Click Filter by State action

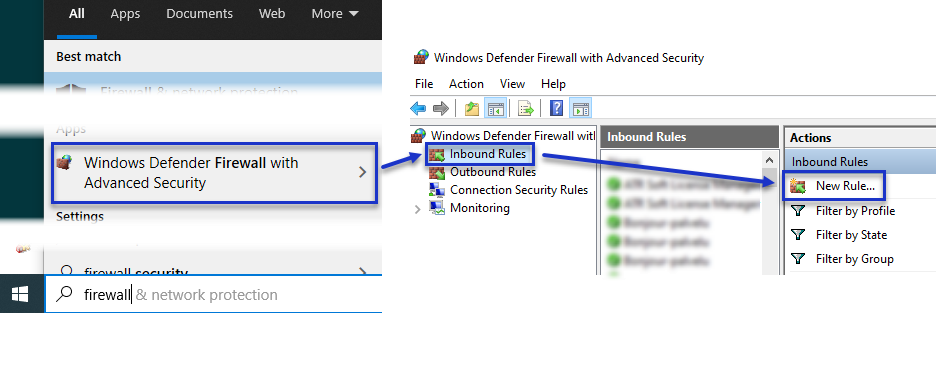[851, 234]
